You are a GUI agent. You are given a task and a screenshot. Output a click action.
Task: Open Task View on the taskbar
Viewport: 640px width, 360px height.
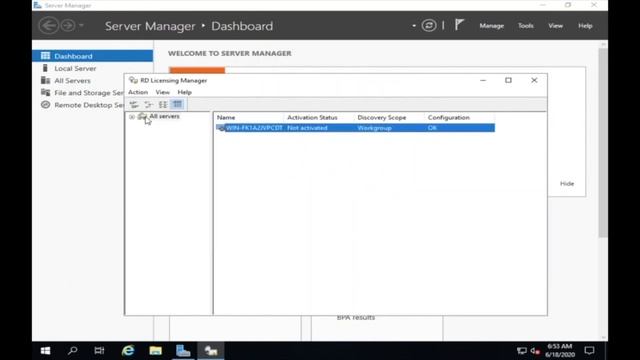[x=99, y=351]
